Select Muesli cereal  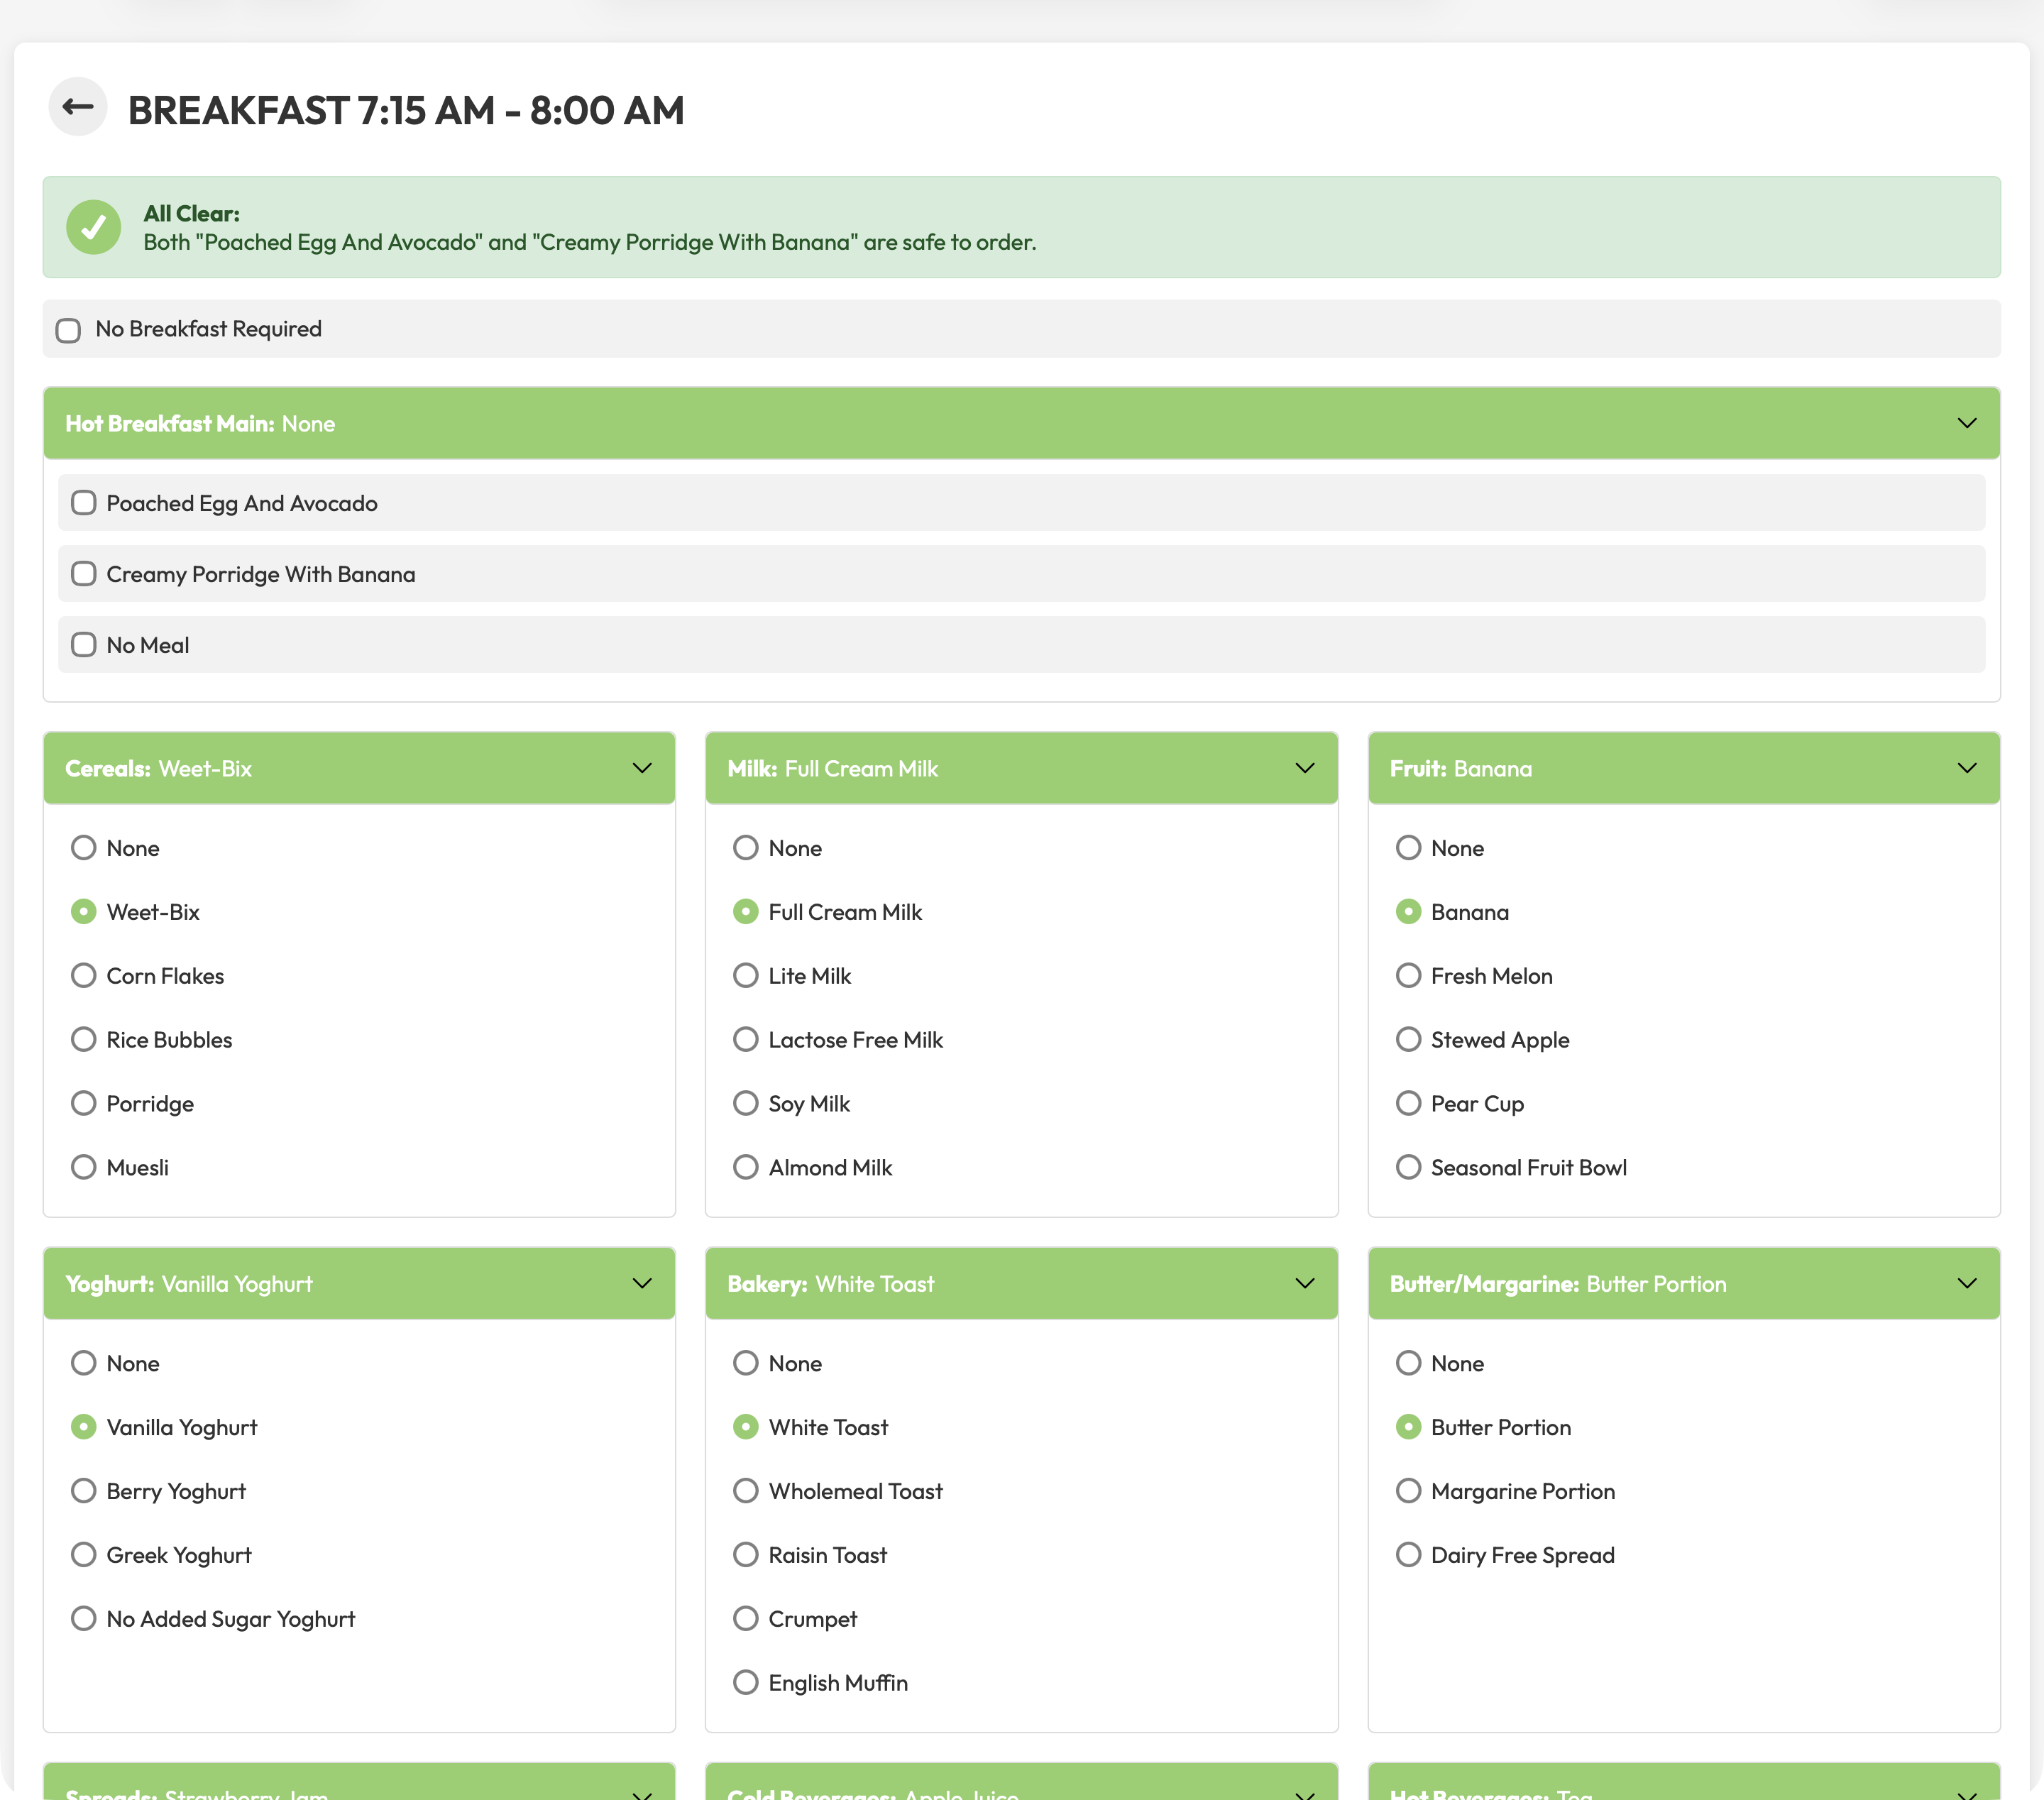(84, 1168)
